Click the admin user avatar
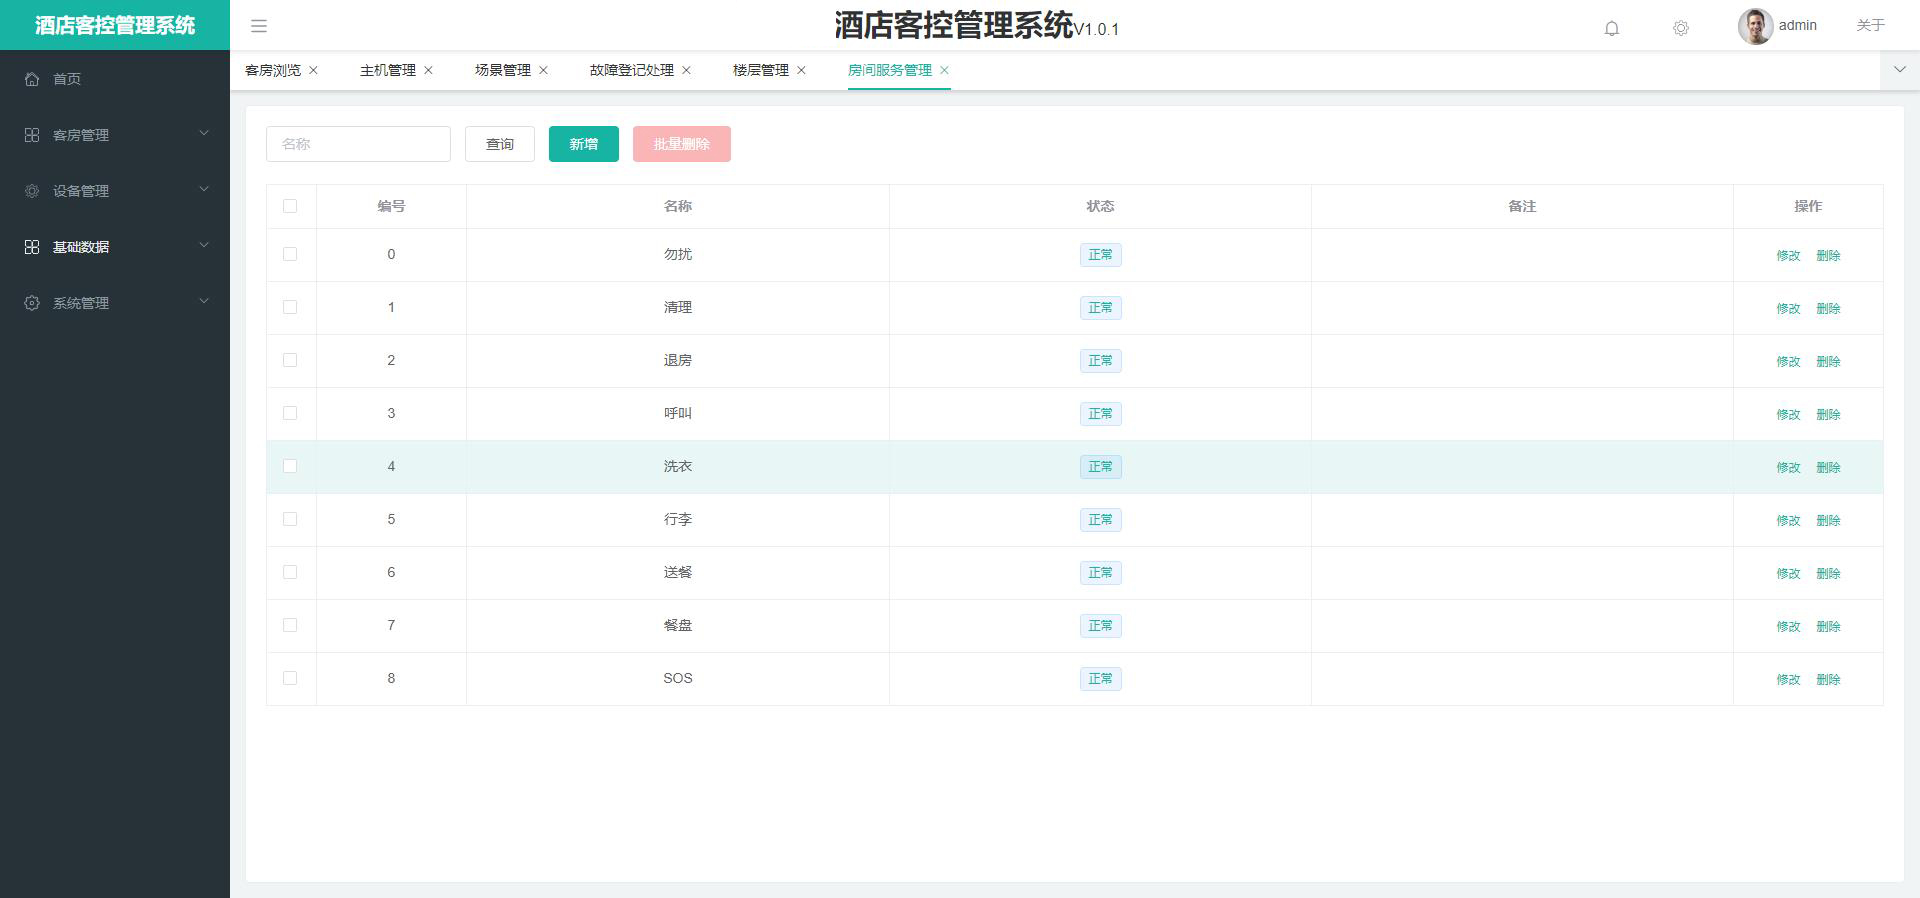Viewport: 1920px width, 898px height. [1754, 26]
